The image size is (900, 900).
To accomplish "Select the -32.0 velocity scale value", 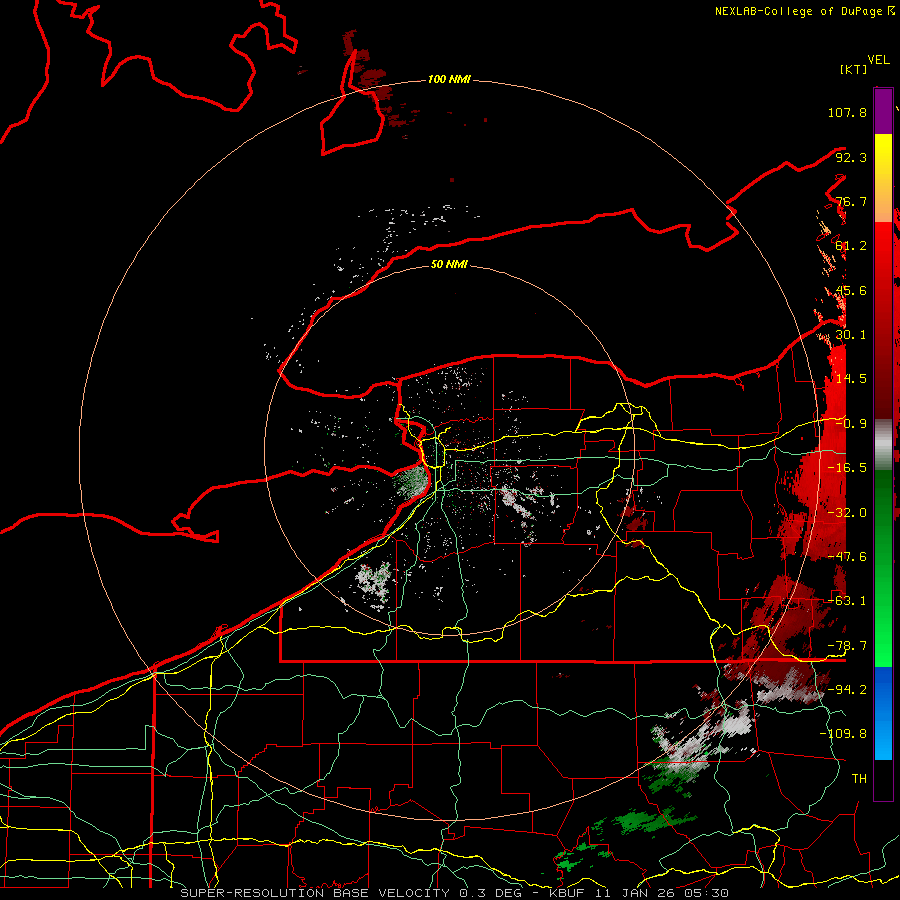I will pyautogui.click(x=847, y=513).
